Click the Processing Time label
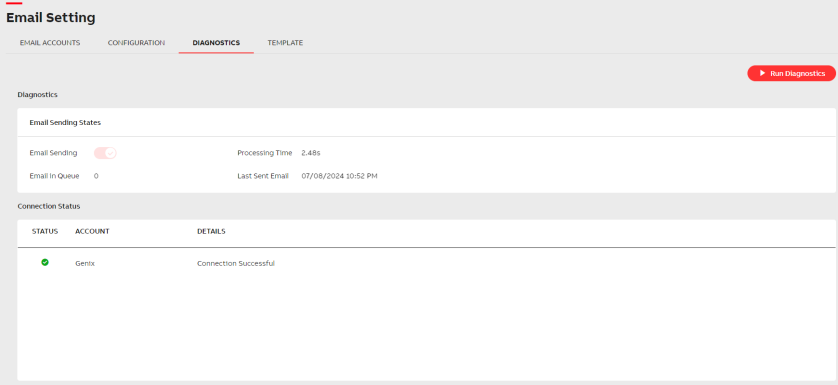The image size is (838, 385). (265, 153)
